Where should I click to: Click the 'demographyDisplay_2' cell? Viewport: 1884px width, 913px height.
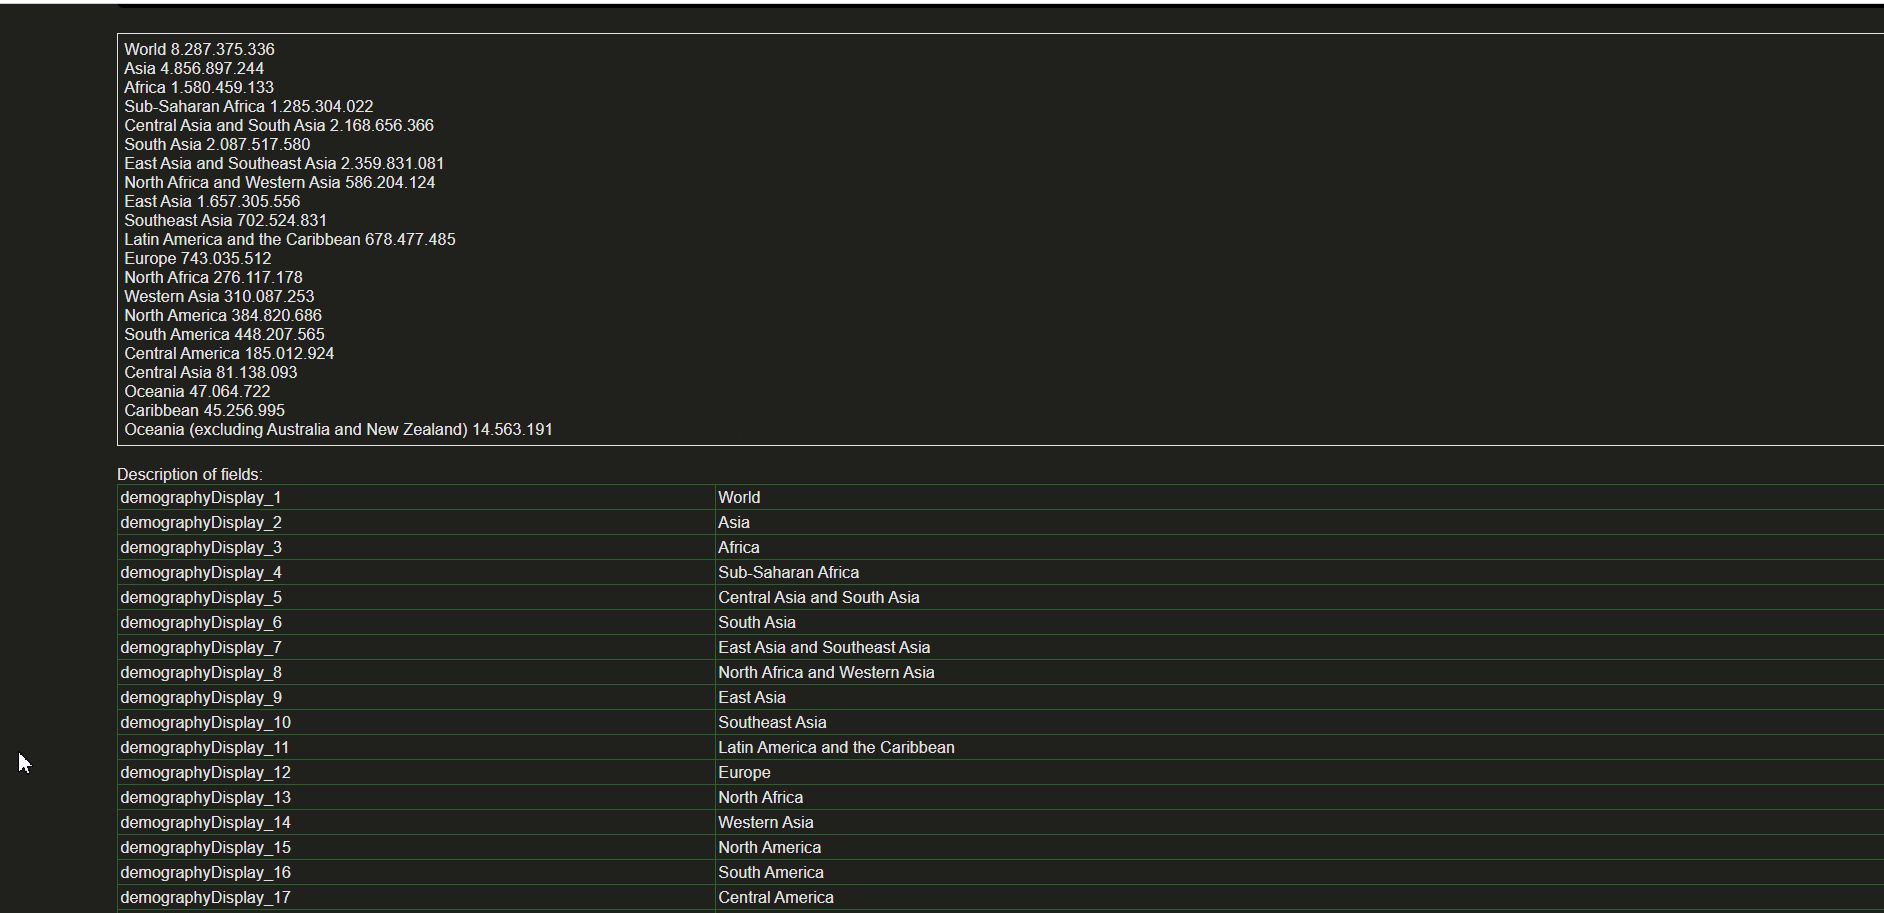click(416, 522)
